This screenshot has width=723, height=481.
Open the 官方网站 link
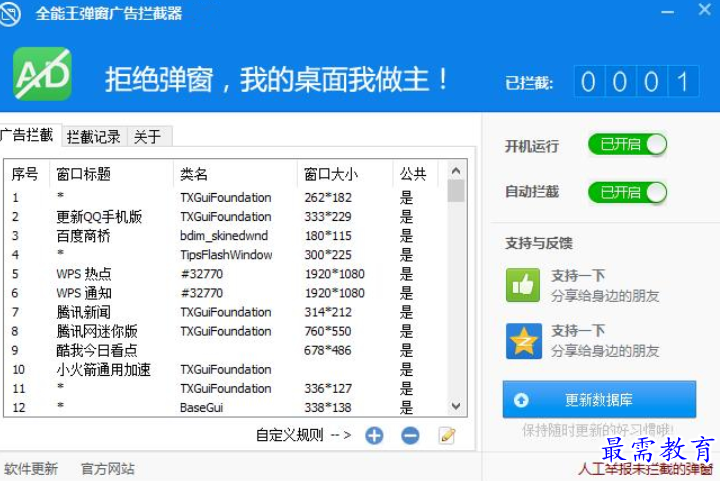pos(107,469)
